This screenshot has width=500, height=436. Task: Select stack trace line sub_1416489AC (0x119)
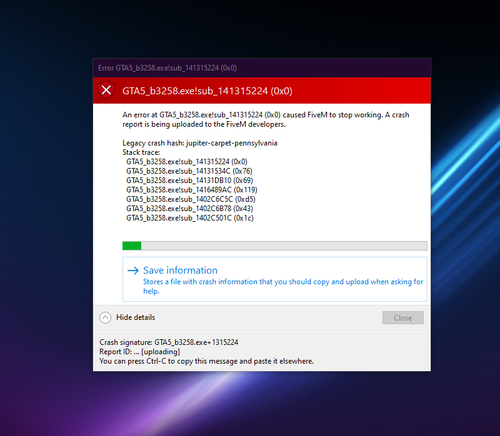[x=192, y=190]
